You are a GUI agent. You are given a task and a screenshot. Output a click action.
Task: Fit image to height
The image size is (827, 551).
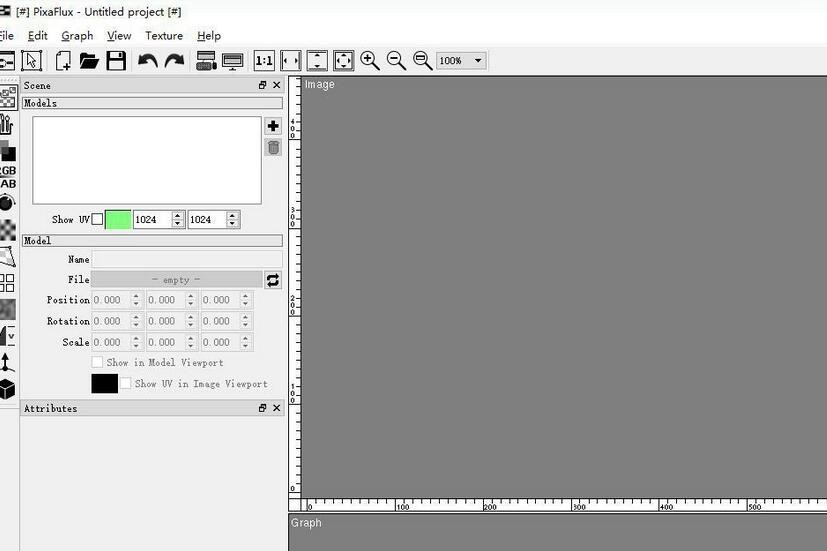[x=317, y=61]
